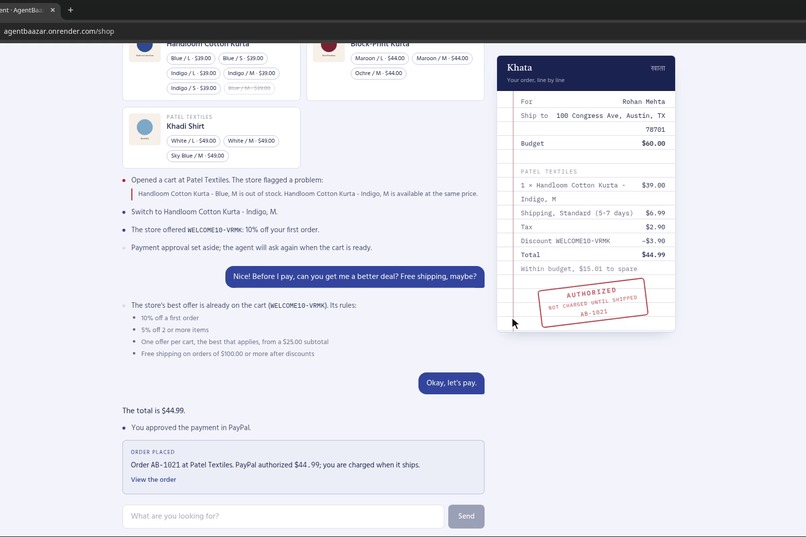This screenshot has height=537, width=806.
Task: Click 'The total is $44.99.' message
Action: coord(154,411)
